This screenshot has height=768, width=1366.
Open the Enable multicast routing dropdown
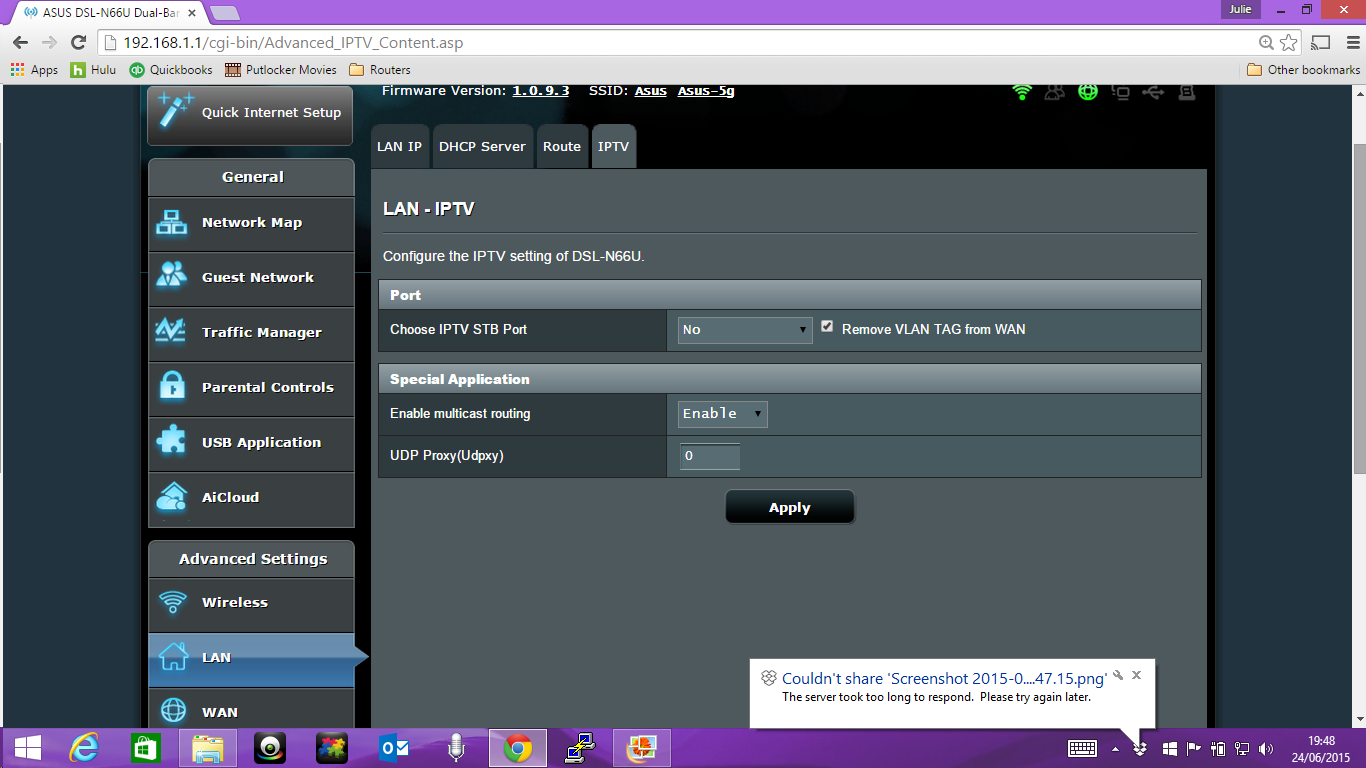point(723,414)
